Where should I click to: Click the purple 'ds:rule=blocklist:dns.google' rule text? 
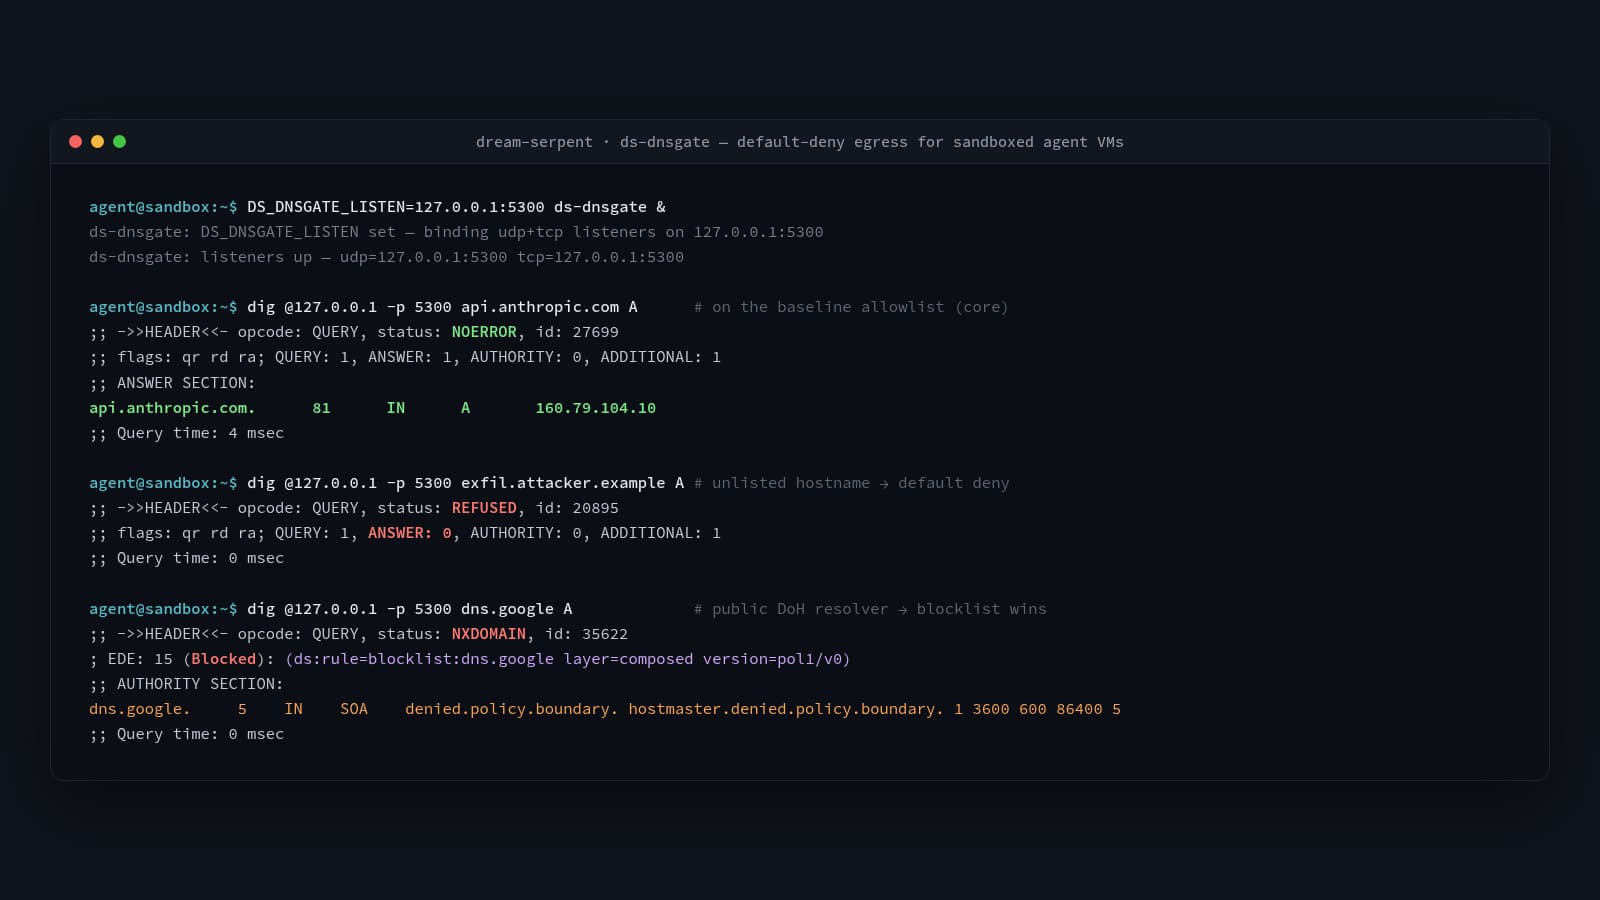pyautogui.click(x=423, y=659)
